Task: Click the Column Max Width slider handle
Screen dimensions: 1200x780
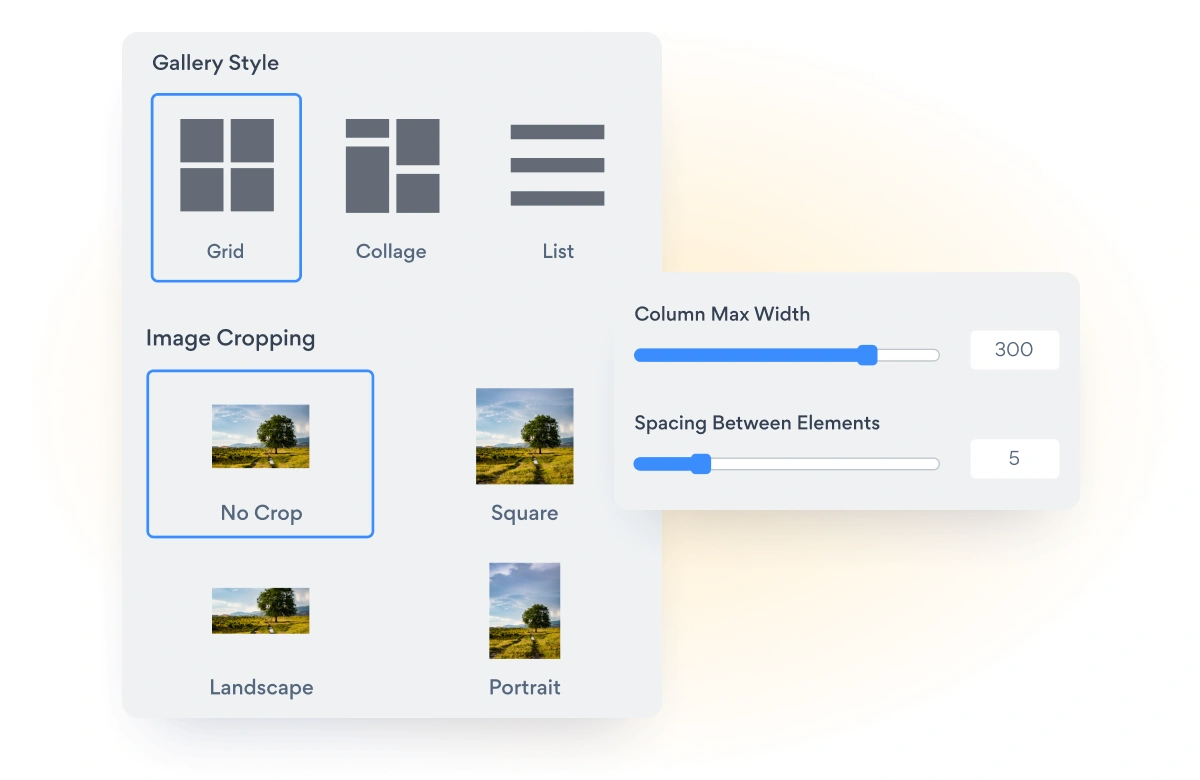Action: pyautogui.click(x=867, y=355)
